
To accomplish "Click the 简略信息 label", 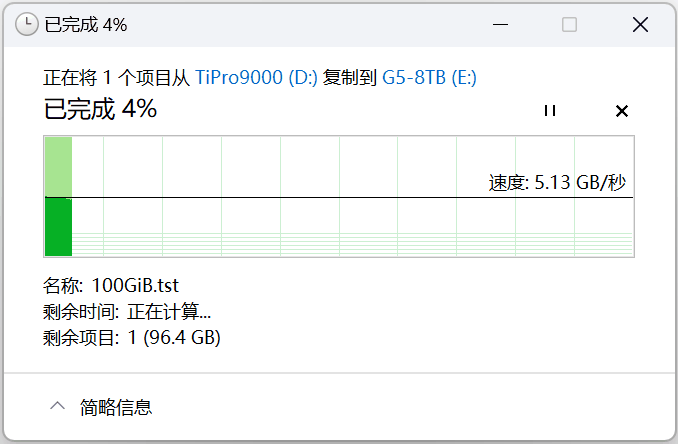I will coord(116,407).
